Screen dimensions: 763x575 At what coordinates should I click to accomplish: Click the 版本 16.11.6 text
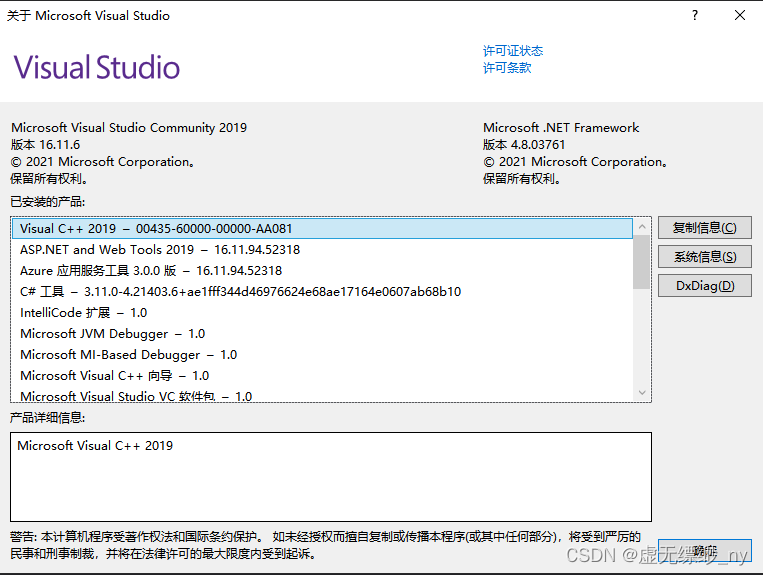tap(45, 144)
